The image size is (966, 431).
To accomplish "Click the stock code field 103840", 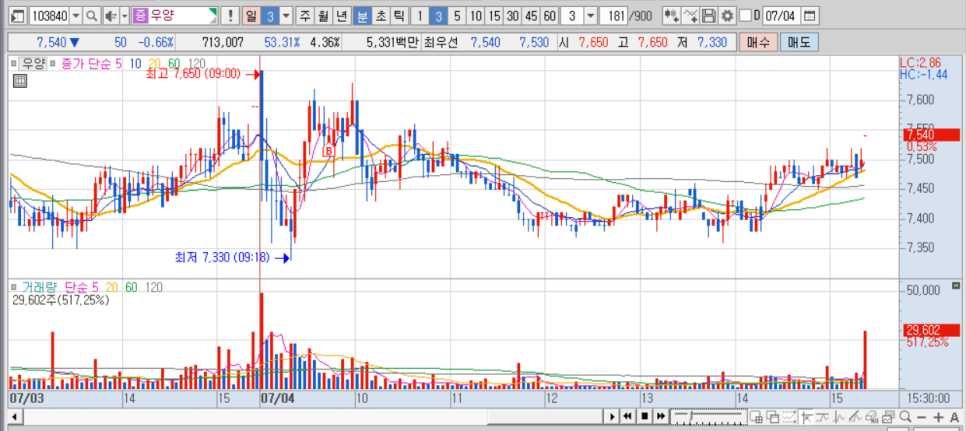I will pyautogui.click(x=49, y=15).
